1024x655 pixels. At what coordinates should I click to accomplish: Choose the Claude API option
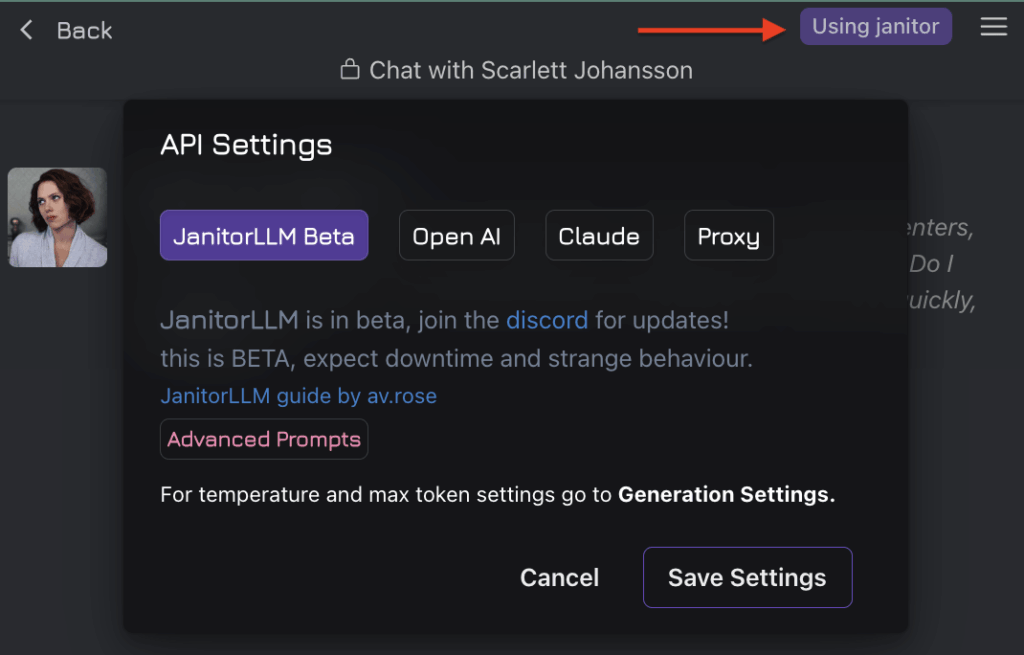coord(599,235)
